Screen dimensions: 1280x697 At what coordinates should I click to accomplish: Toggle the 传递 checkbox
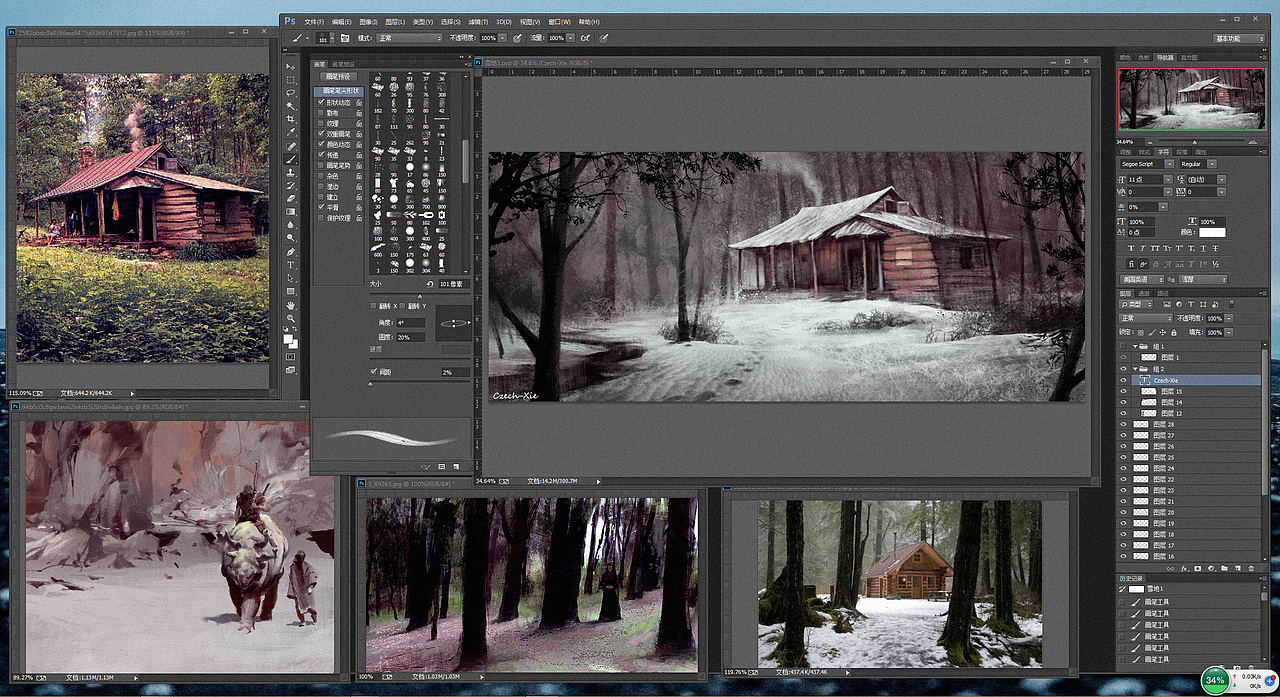coord(321,155)
